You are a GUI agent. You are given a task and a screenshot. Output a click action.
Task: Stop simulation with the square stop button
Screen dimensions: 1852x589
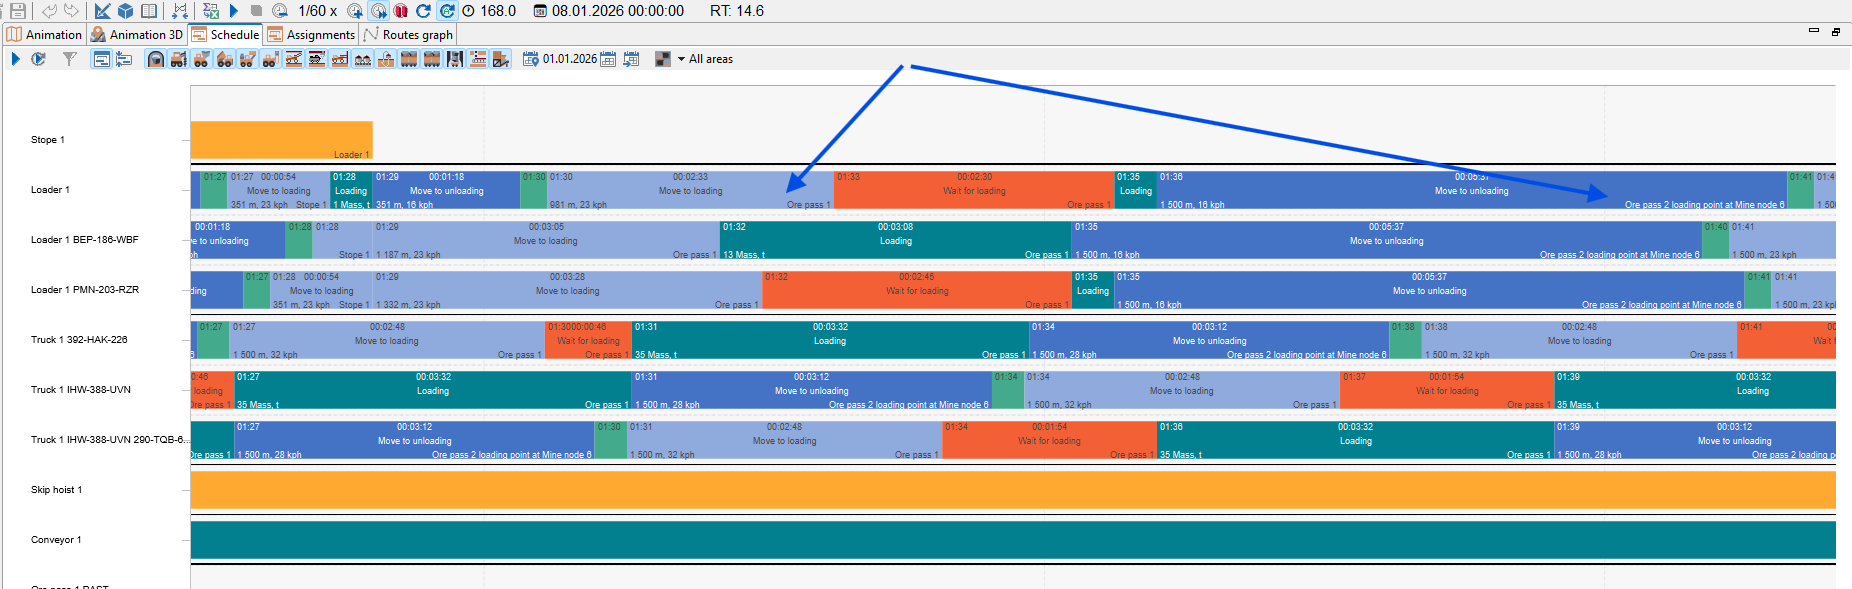[257, 11]
